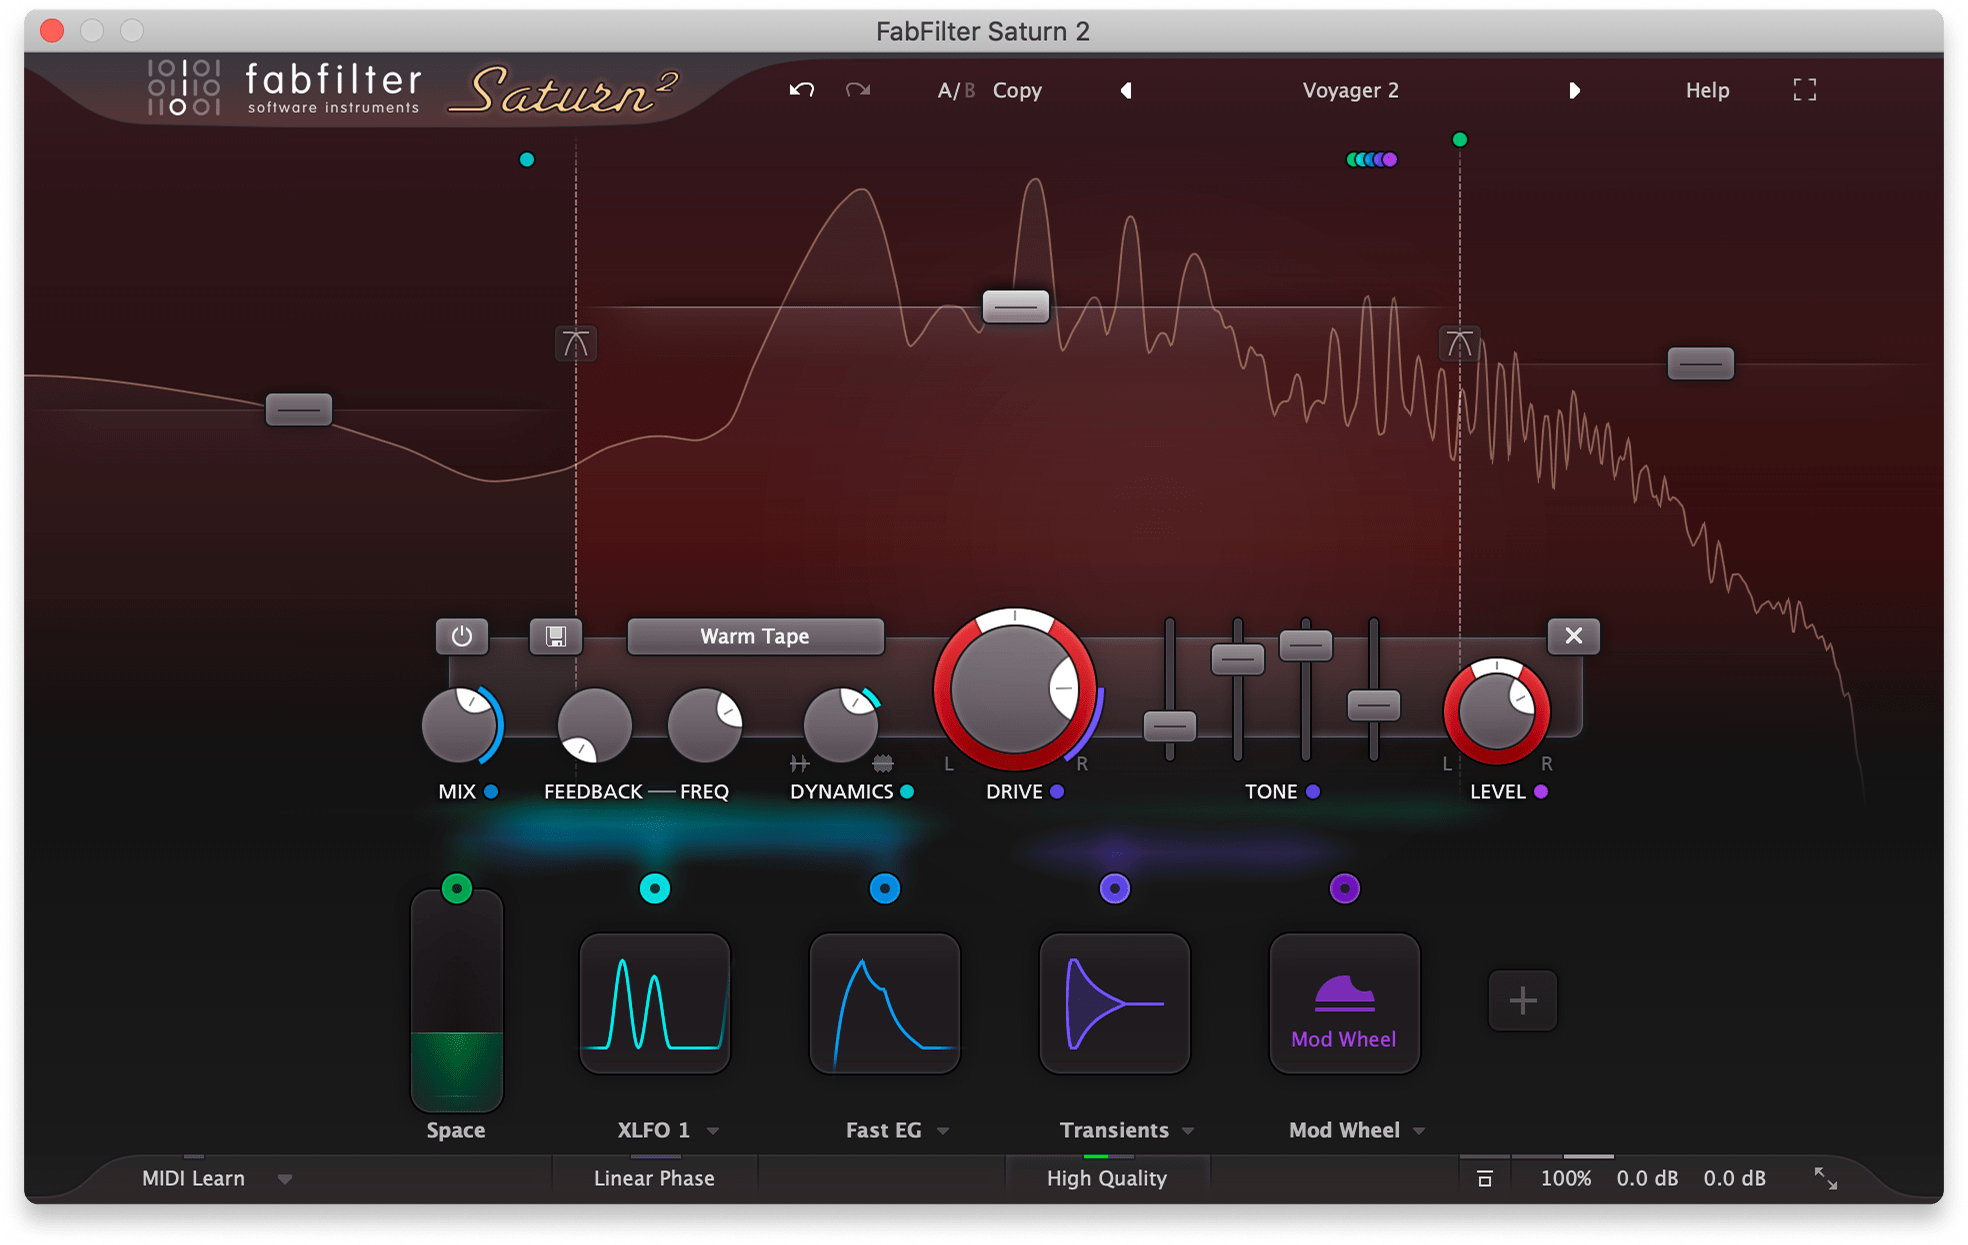Click the redo arrow icon
Screen dimensions: 1968x1245
858,90
